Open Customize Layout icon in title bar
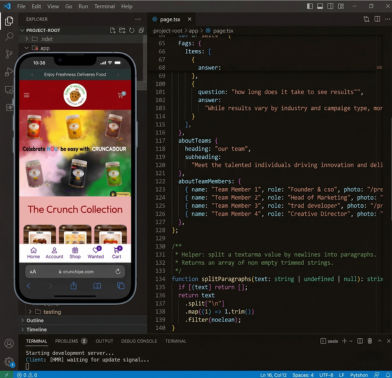Image resolution: width=392 pixels, height=378 pixels. [x=341, y=6]
